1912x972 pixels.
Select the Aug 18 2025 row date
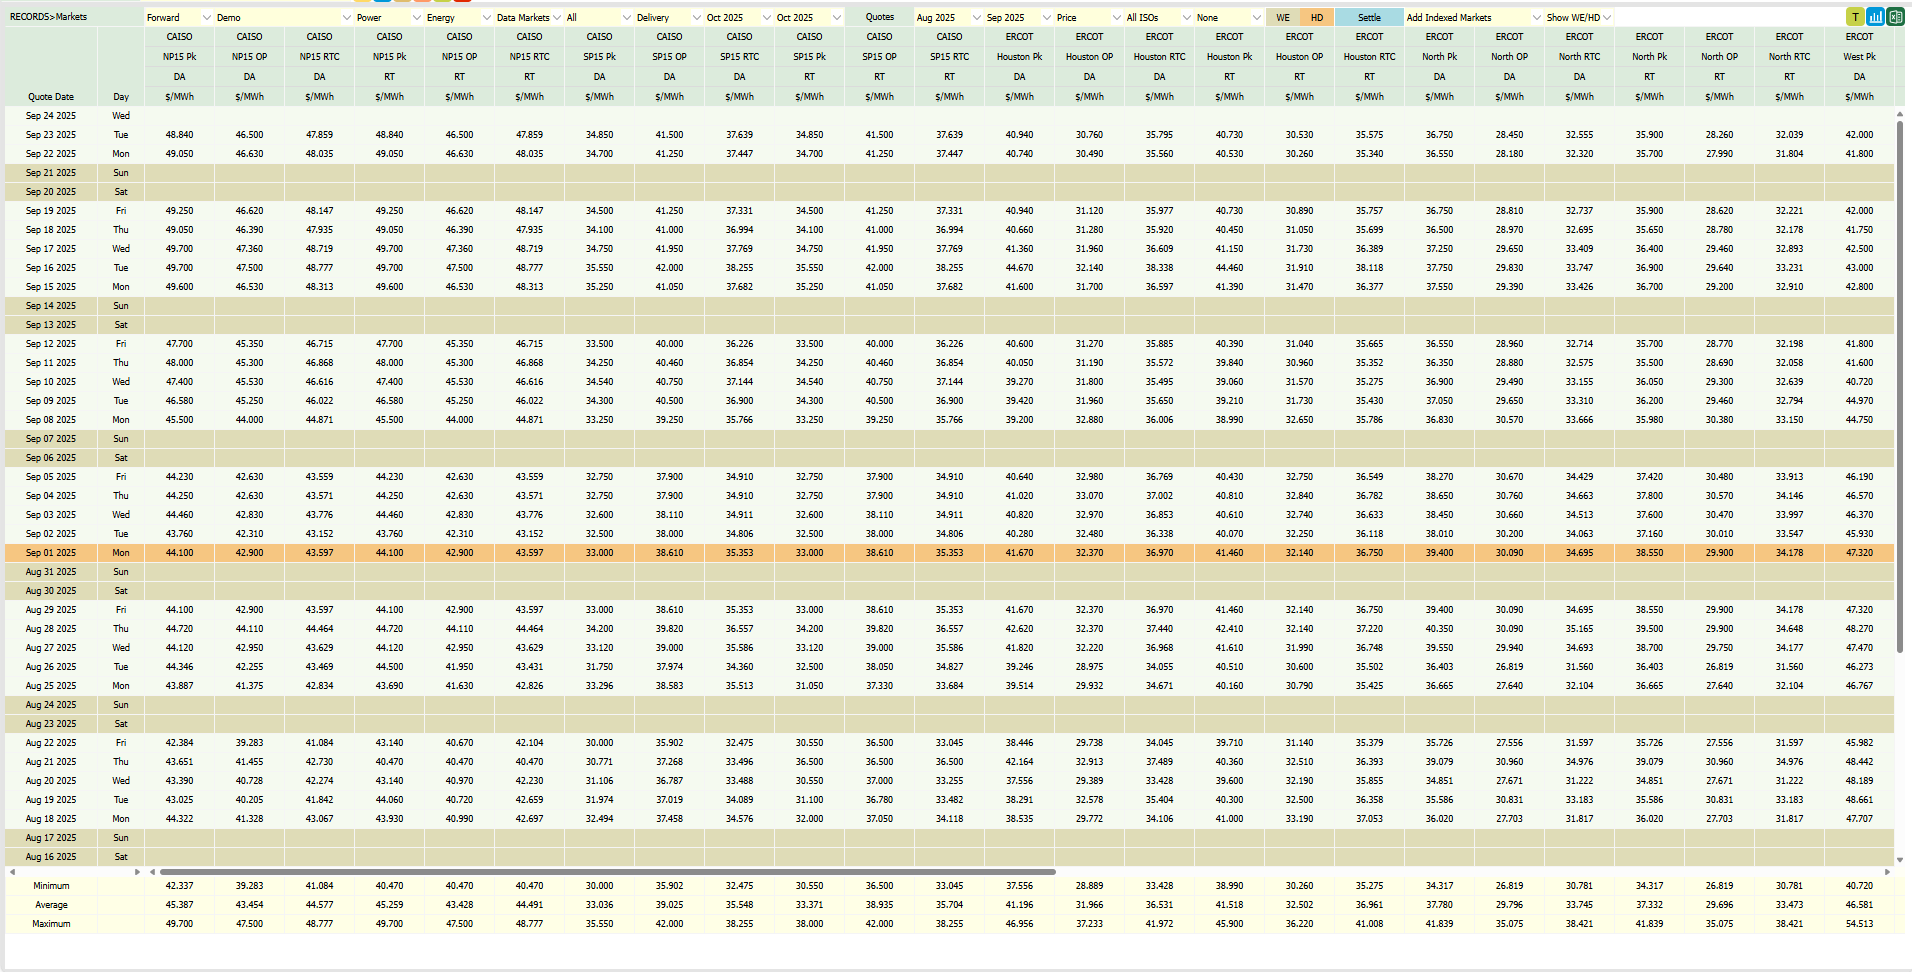tap(51, 819)
